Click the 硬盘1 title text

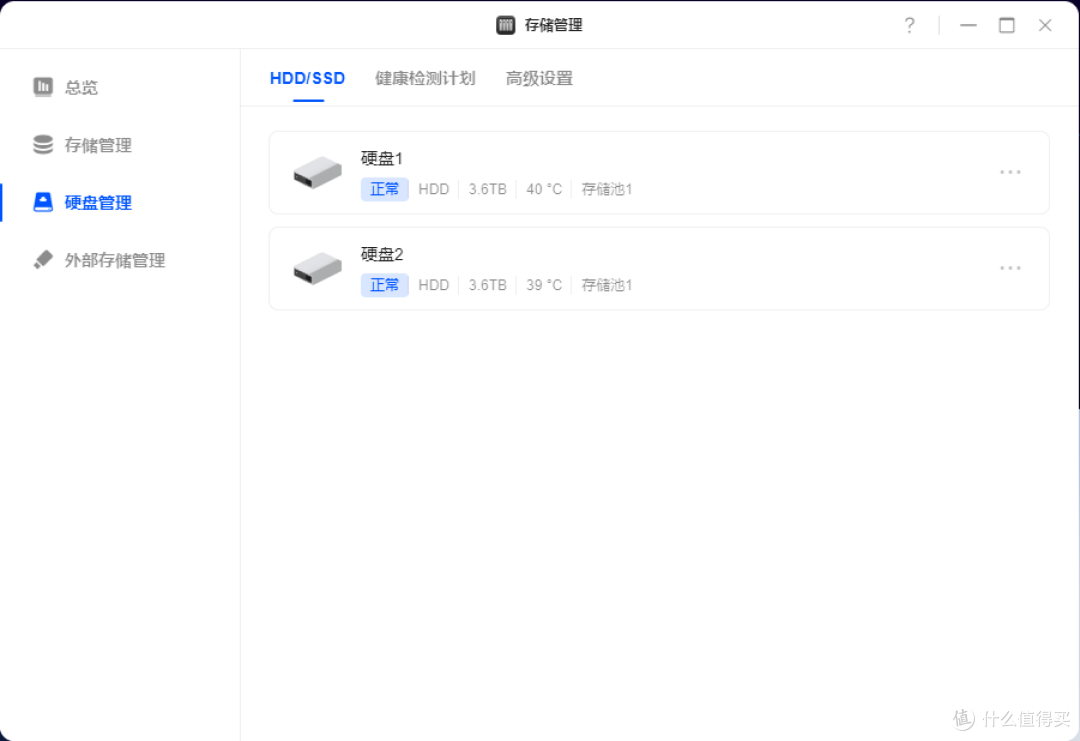(x=382, y=158)
